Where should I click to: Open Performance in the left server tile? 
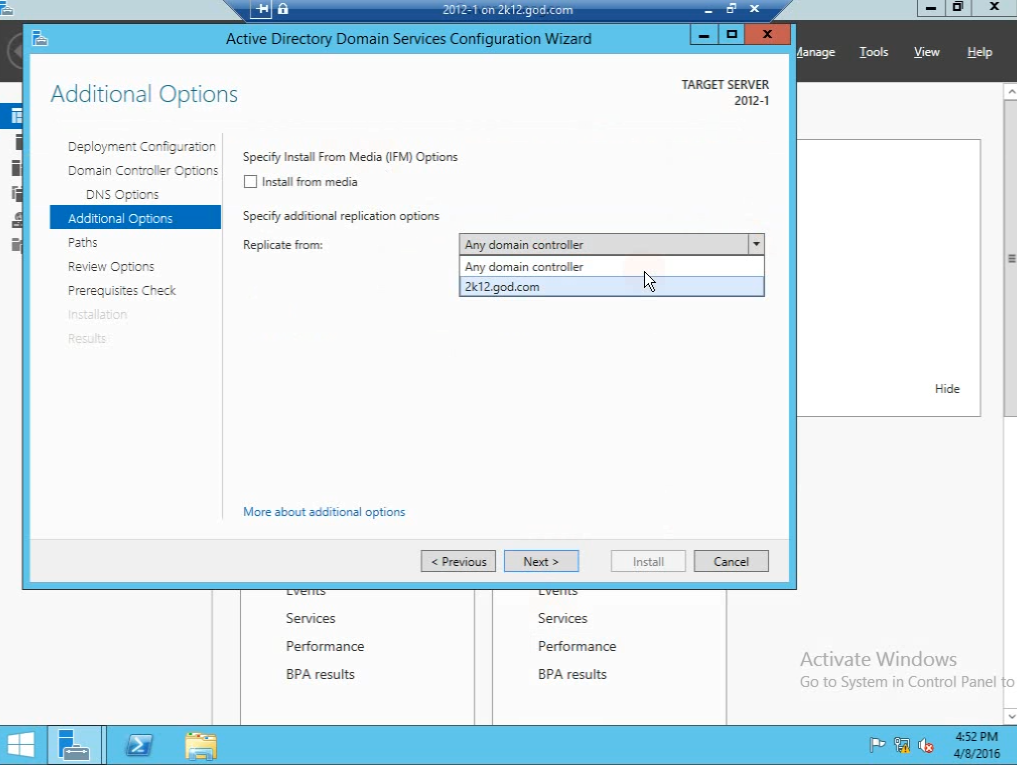[325, 646]
